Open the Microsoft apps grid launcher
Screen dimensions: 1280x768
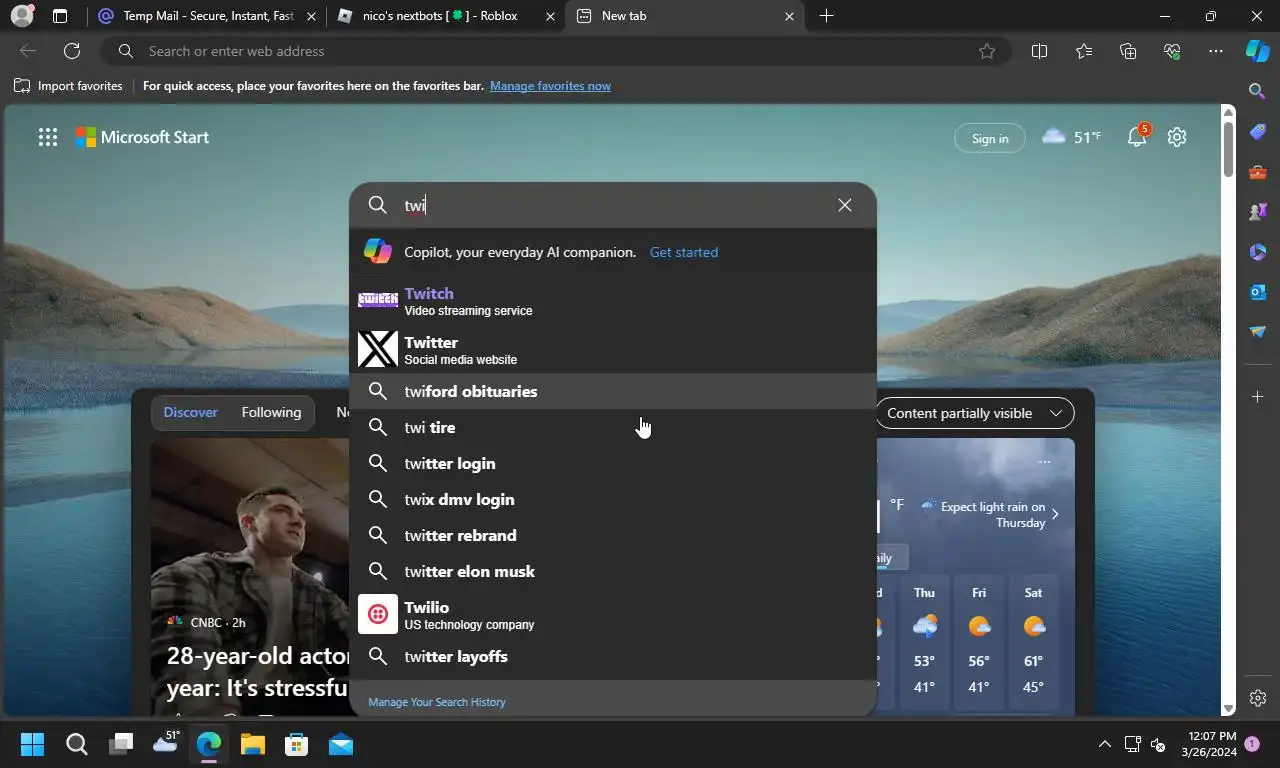[47, 138]
